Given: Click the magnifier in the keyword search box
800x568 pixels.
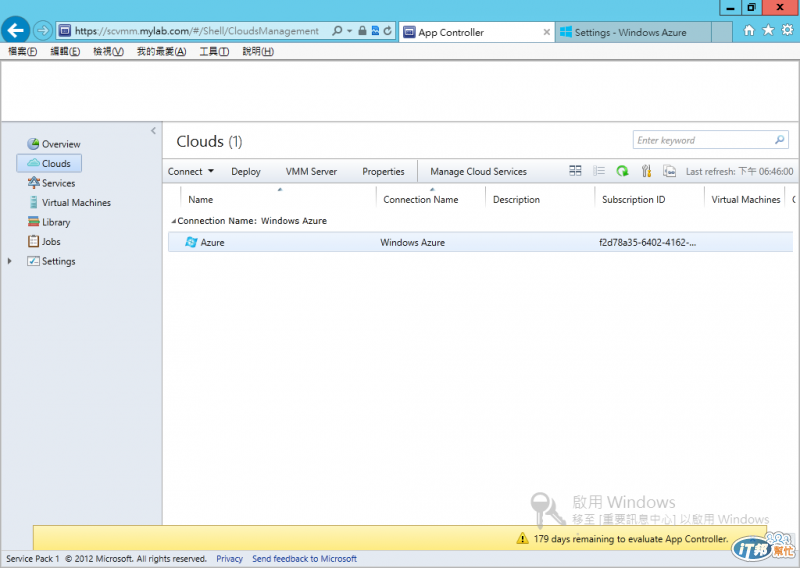Looking at the screenshot, I should click(780, 140).
